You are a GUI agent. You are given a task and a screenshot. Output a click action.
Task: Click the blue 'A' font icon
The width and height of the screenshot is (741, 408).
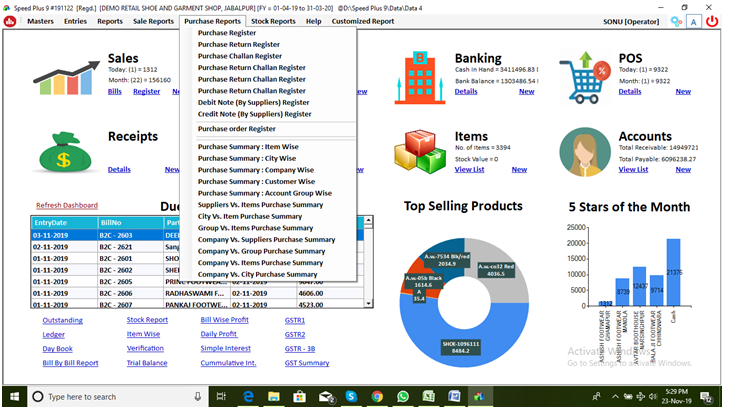(693, 22)
